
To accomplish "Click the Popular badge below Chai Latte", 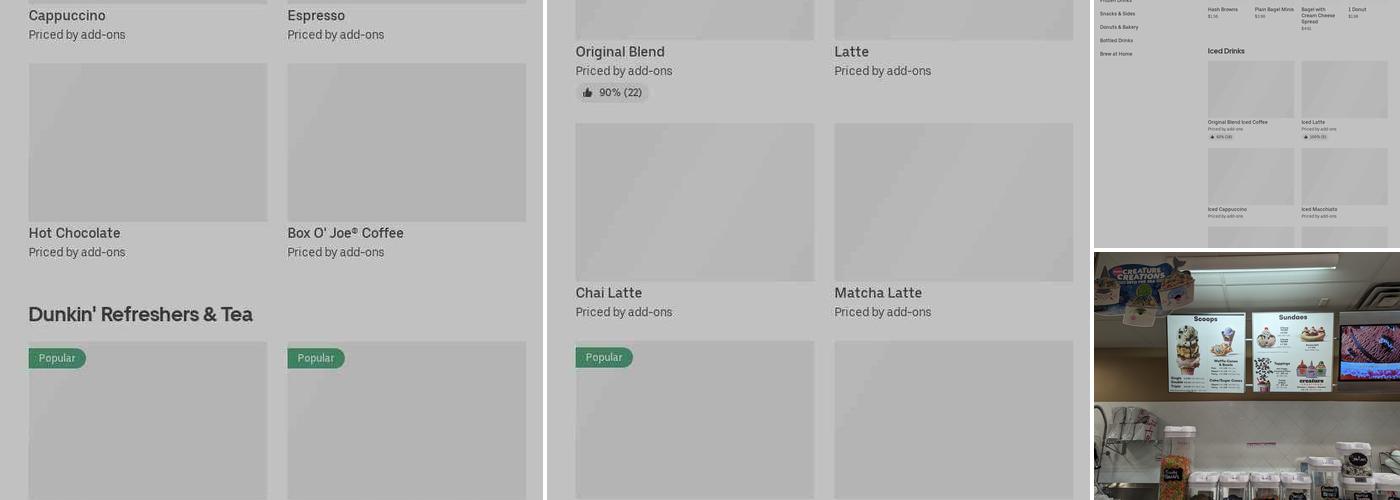I will point(604,357).
